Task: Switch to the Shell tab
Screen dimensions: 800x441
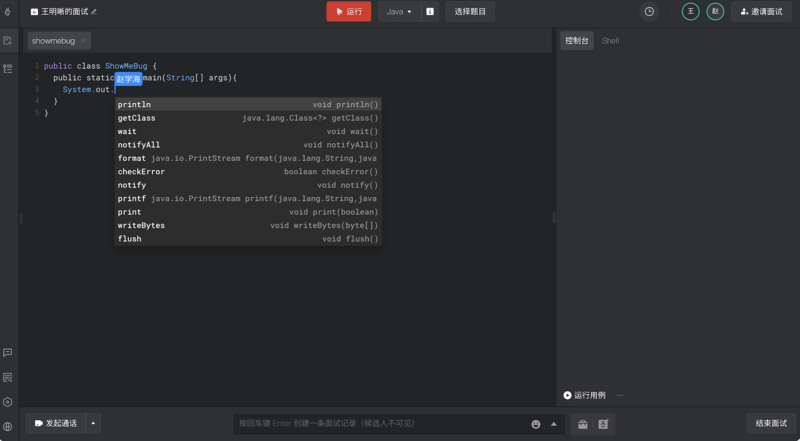Action: coord(610,41)
